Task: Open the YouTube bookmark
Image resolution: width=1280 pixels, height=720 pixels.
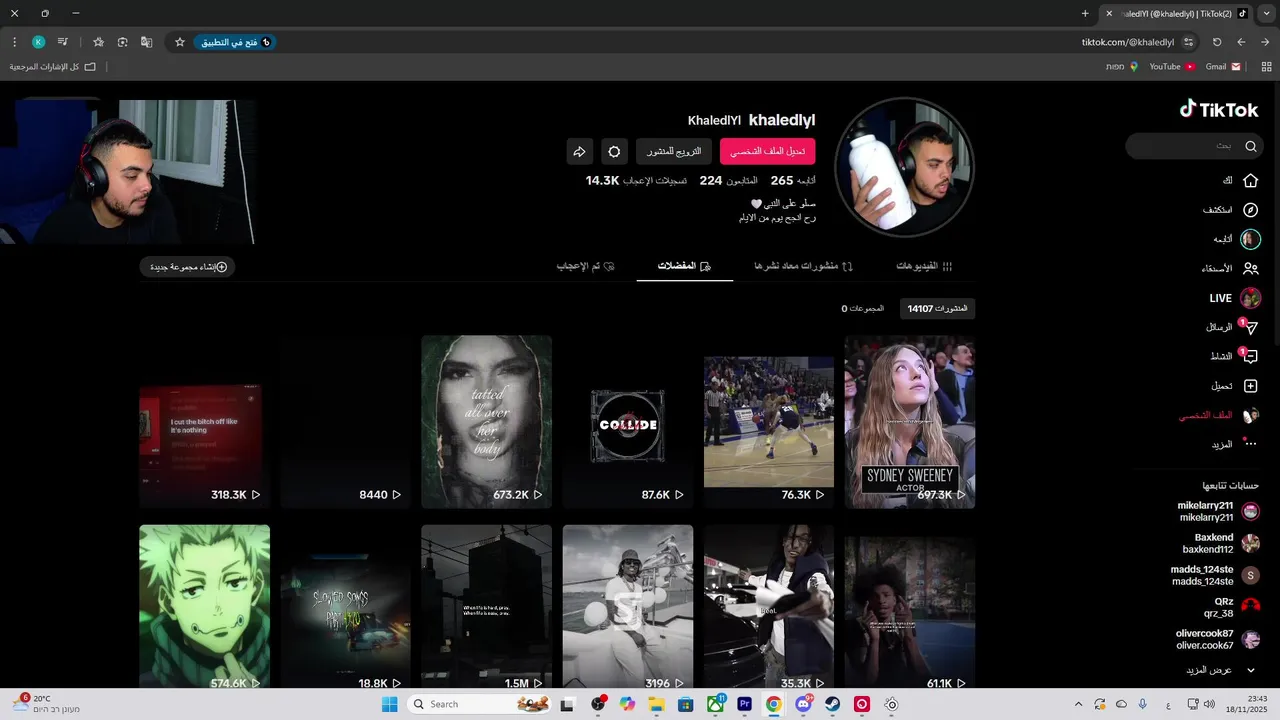Action: 1172,66
